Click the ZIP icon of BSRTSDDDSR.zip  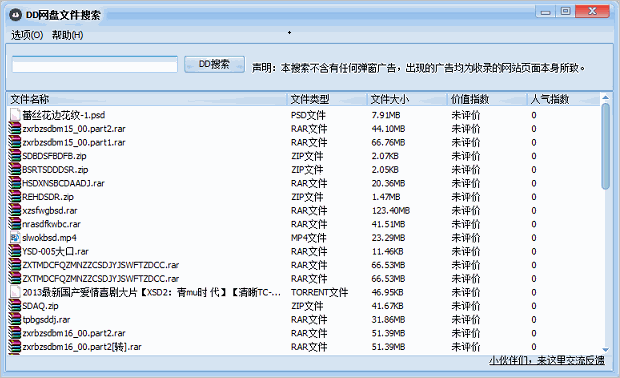click(15, 170)
